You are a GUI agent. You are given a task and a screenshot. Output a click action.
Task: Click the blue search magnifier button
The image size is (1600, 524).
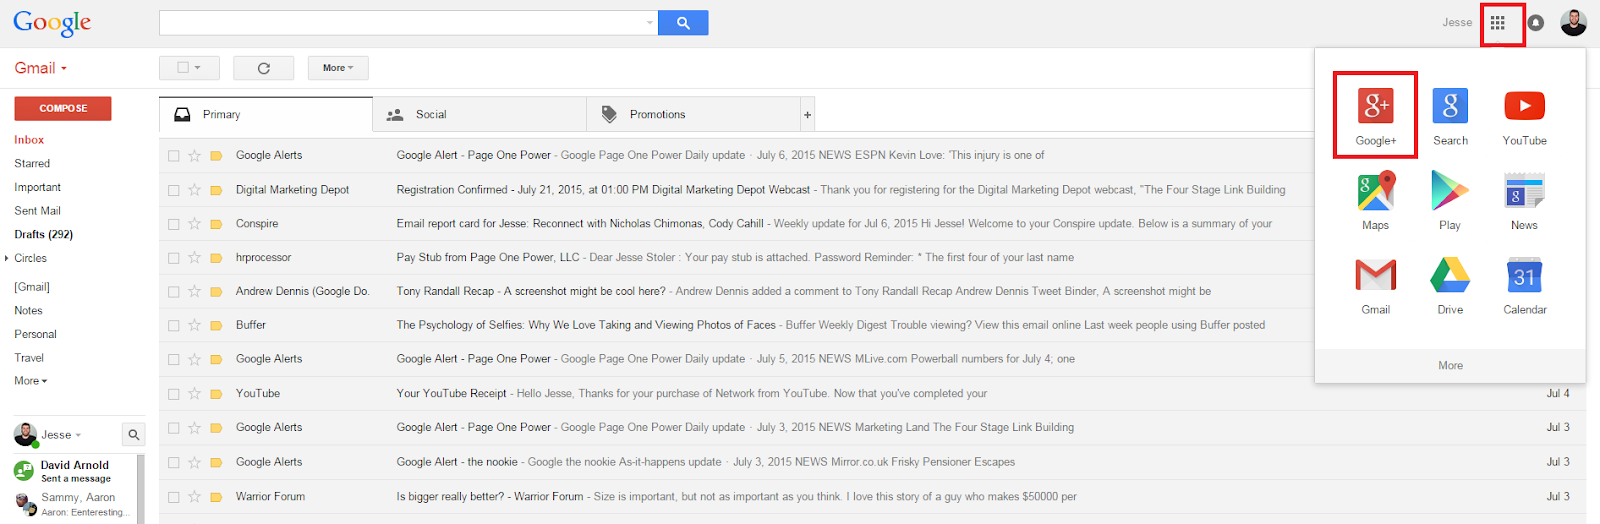[683, 23]
